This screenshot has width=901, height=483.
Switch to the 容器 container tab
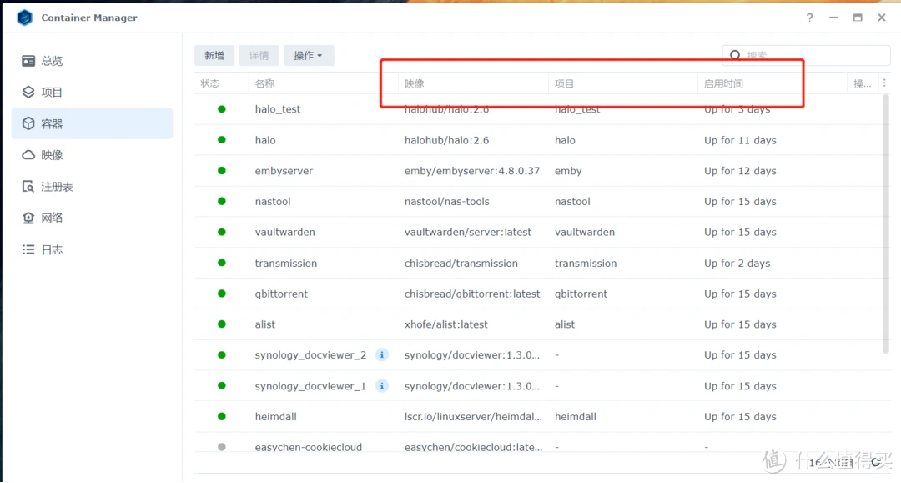52,124
